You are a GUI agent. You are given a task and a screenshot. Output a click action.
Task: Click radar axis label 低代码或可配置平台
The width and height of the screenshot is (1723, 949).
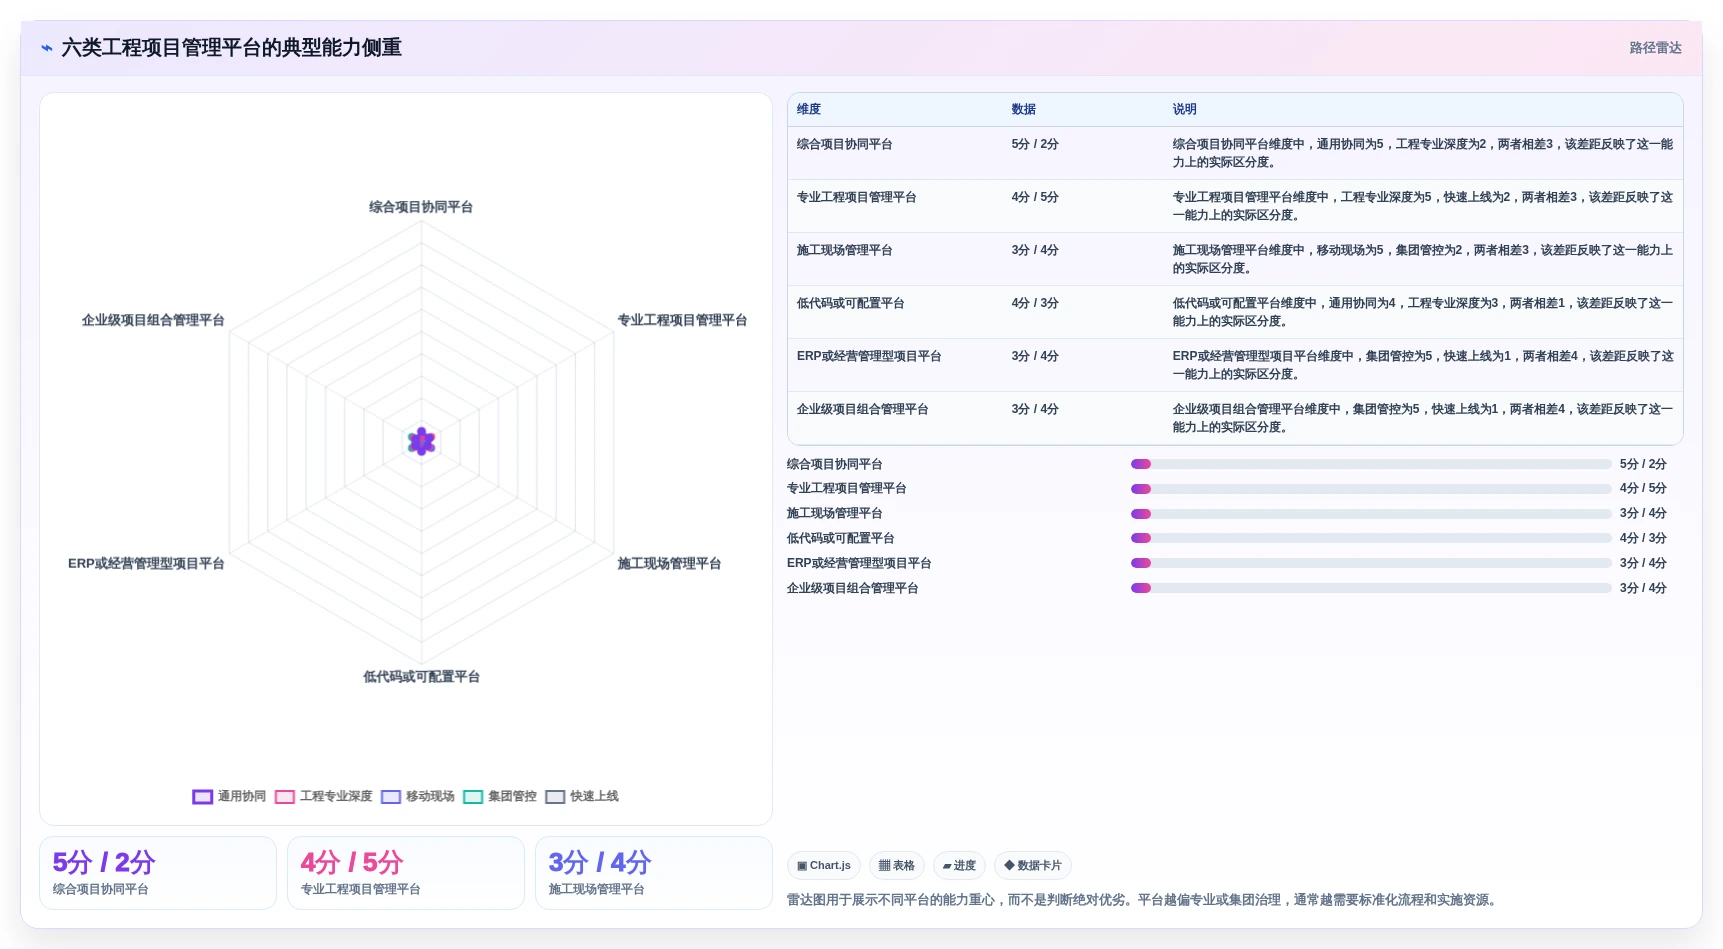point(421,677)
